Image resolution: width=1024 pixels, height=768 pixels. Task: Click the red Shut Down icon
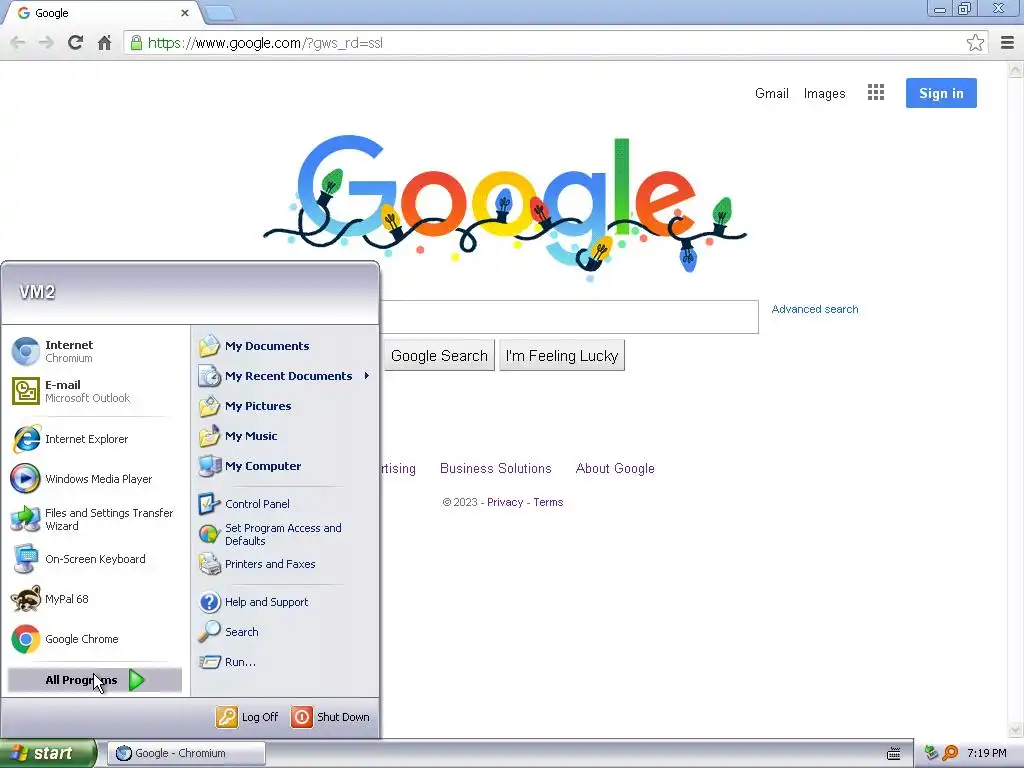click(302, 716)
